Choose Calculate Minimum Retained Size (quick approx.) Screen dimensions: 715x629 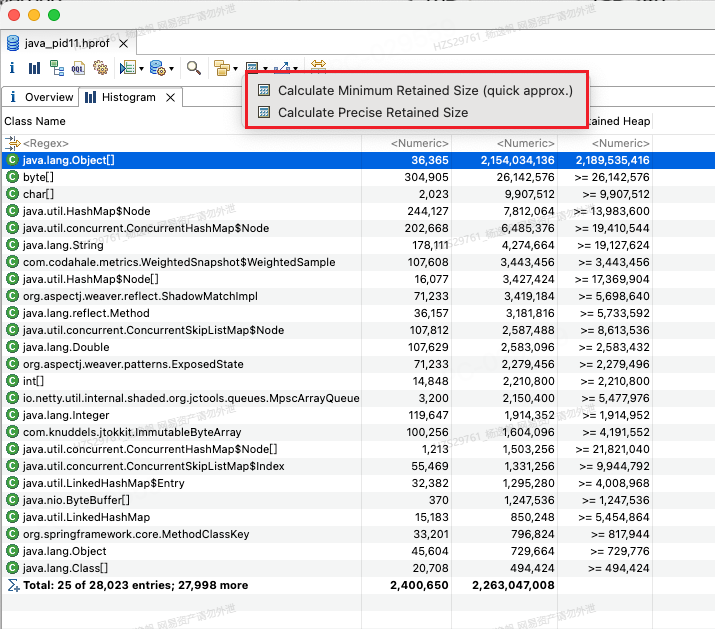pyautogui.click(x=416, y=90)
